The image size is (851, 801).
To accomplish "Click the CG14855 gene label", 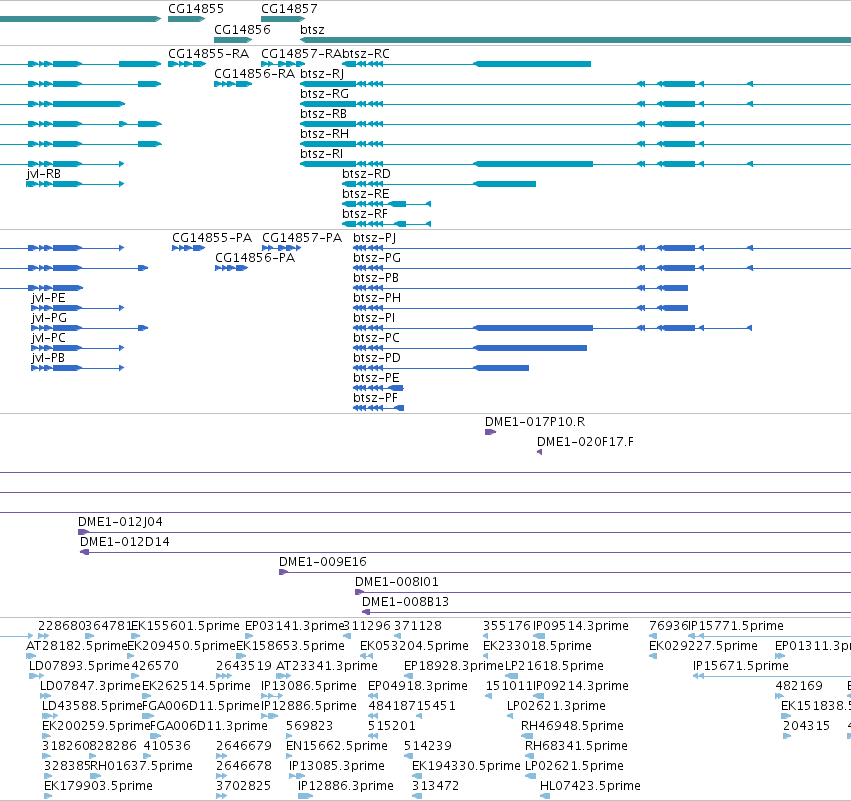I will [x=195, y=9].
